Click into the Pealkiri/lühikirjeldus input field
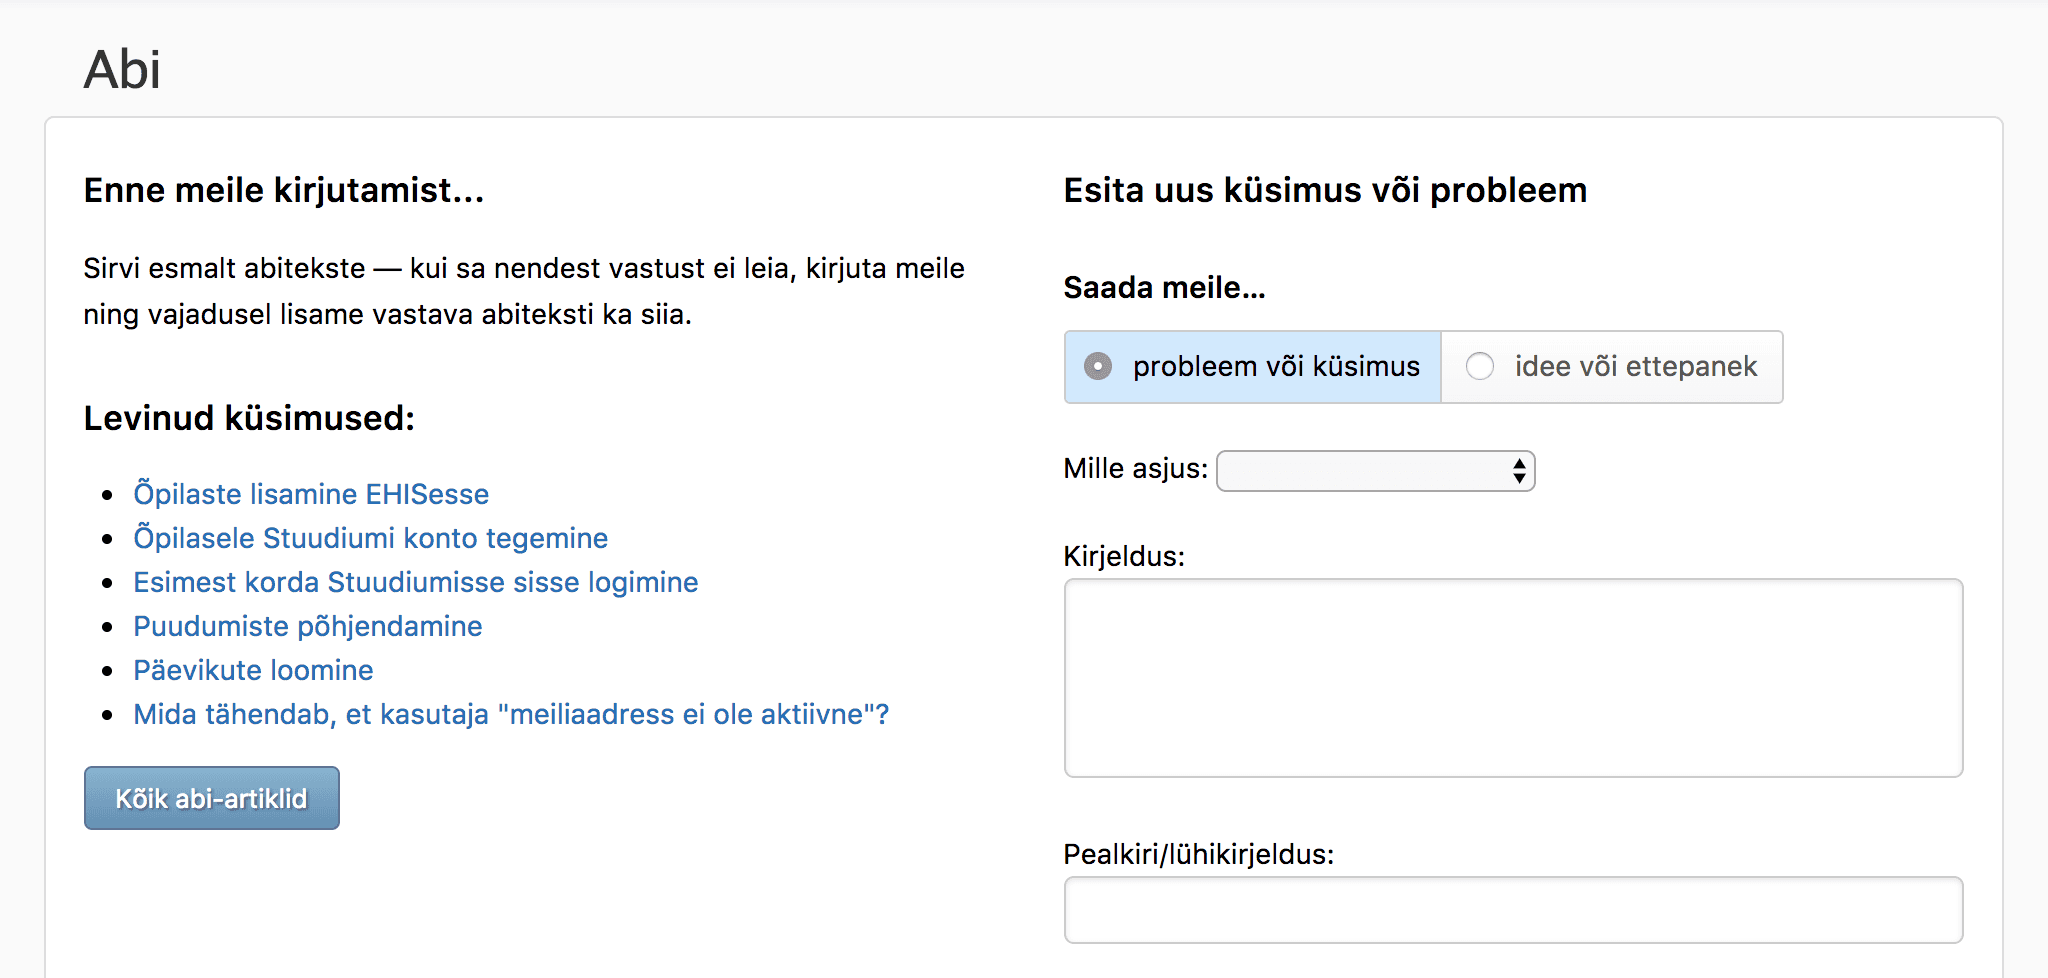Viewport: 2048px width, 978px height. 1512,909
